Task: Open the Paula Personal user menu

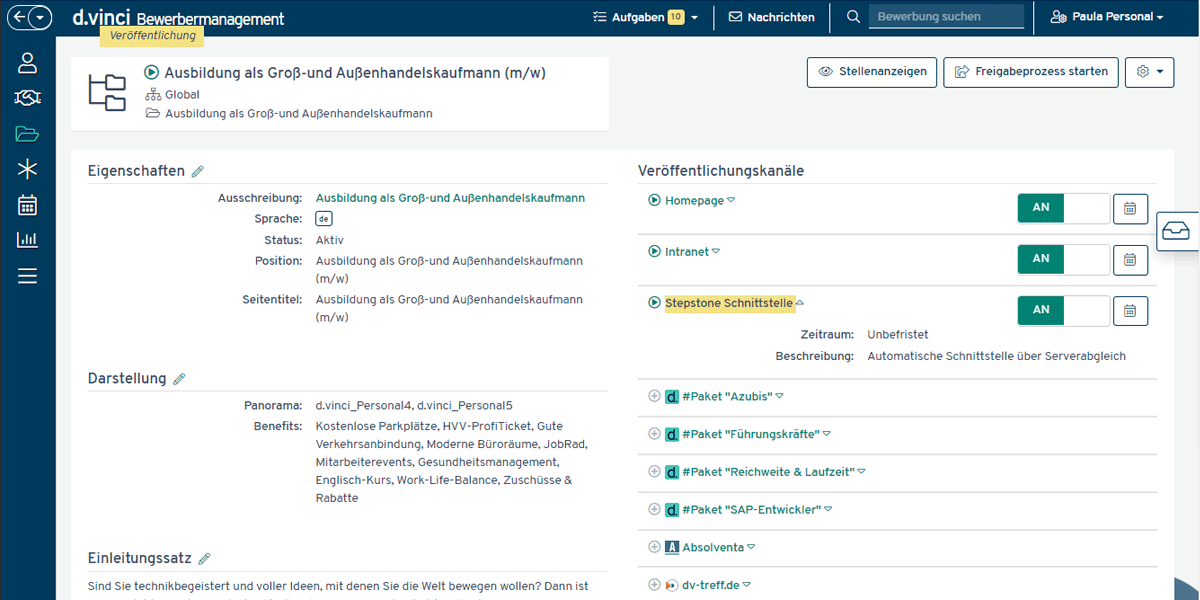Action: (1107, 17)
